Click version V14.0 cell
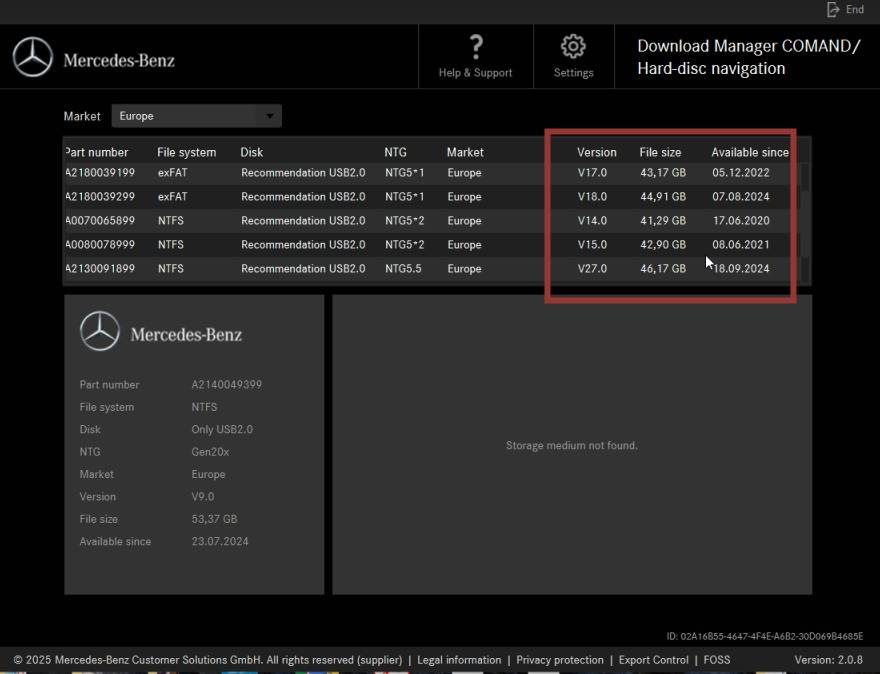This screenshot has height=674, width=880. pos(592,221)
